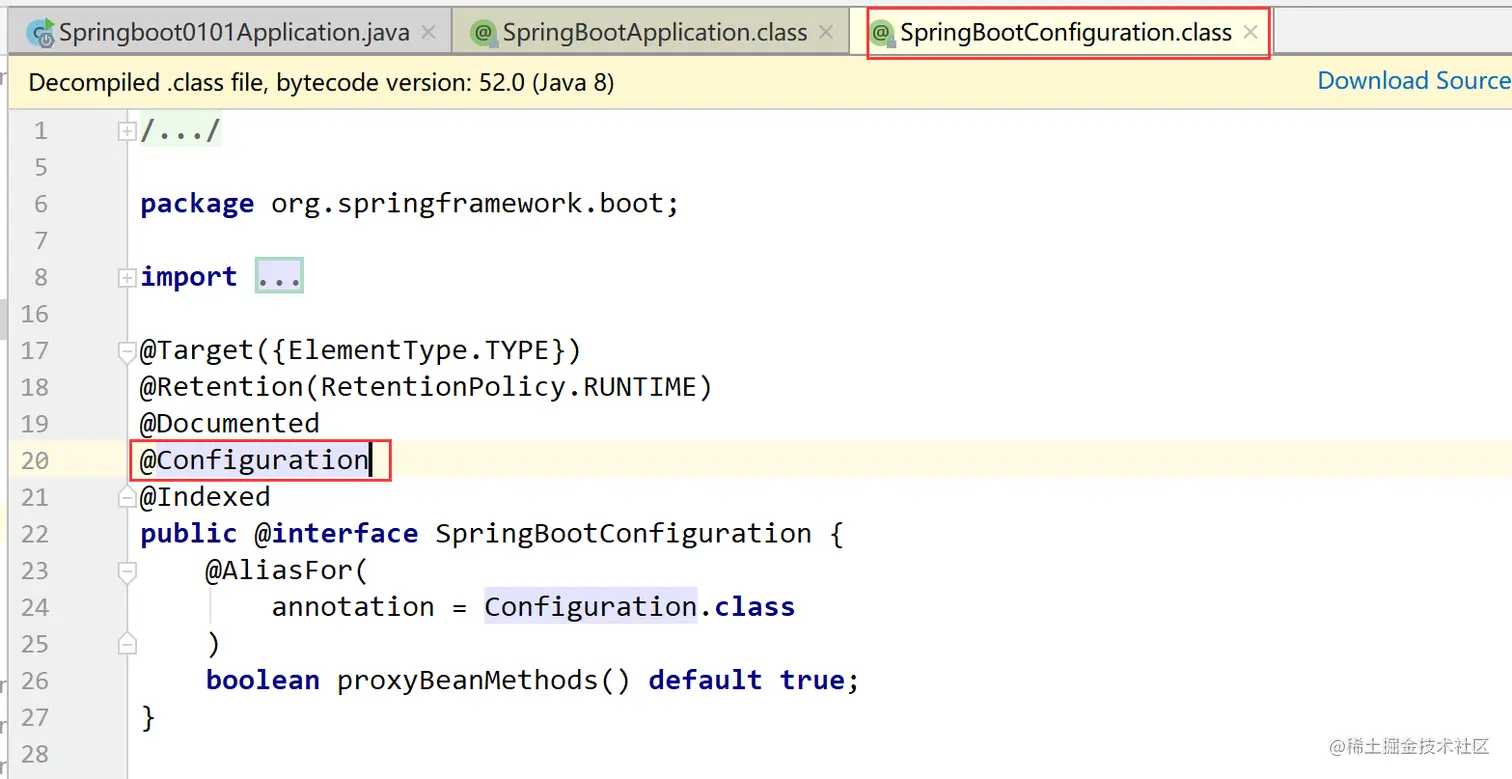Collapse the @AliasFor block at line 23
The width and height of the screenshot is (1512, 779).
[x=126, y=571]
